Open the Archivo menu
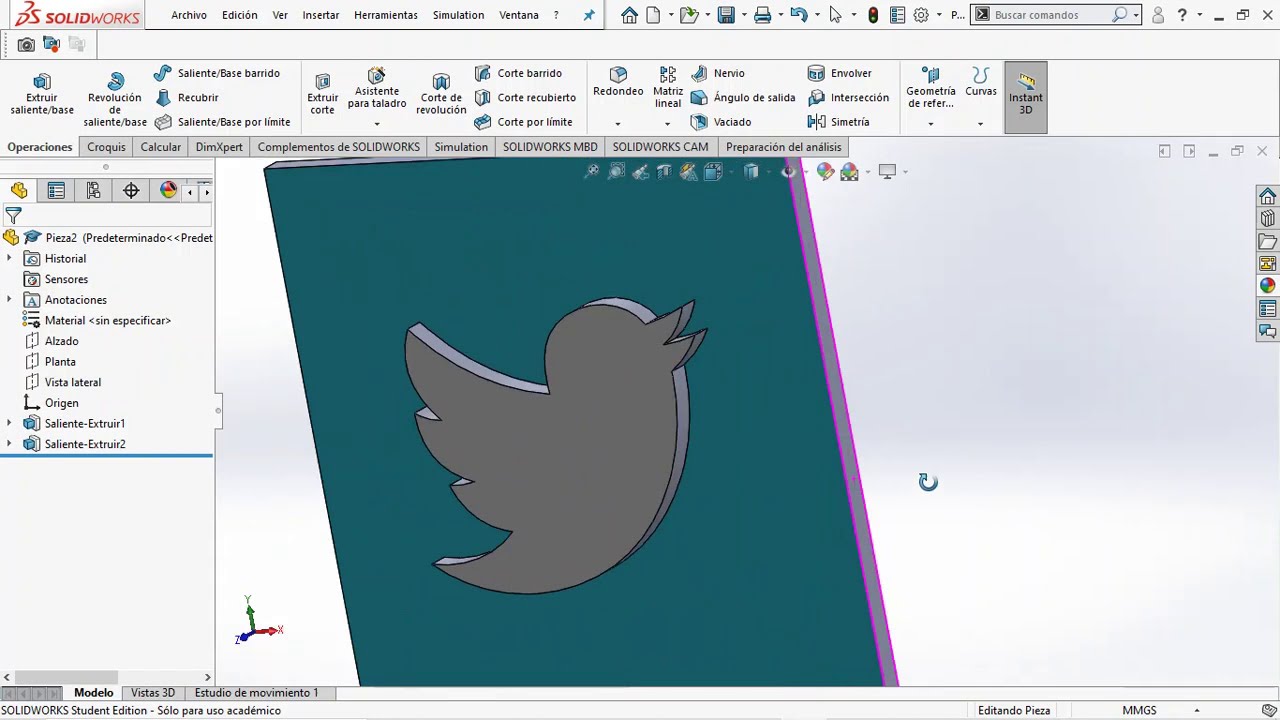Image resolution: width=1280 pixels, height=720 pixels. coord(189,15)
